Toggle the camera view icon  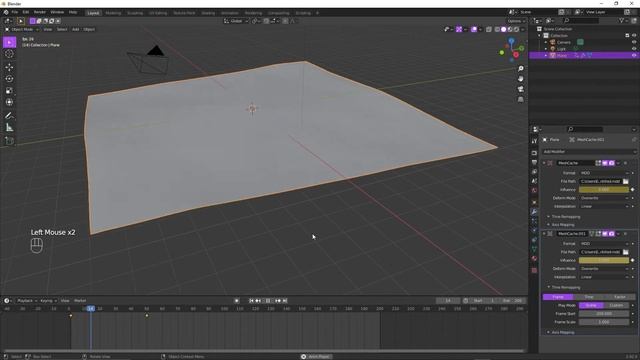coord(520,89)
